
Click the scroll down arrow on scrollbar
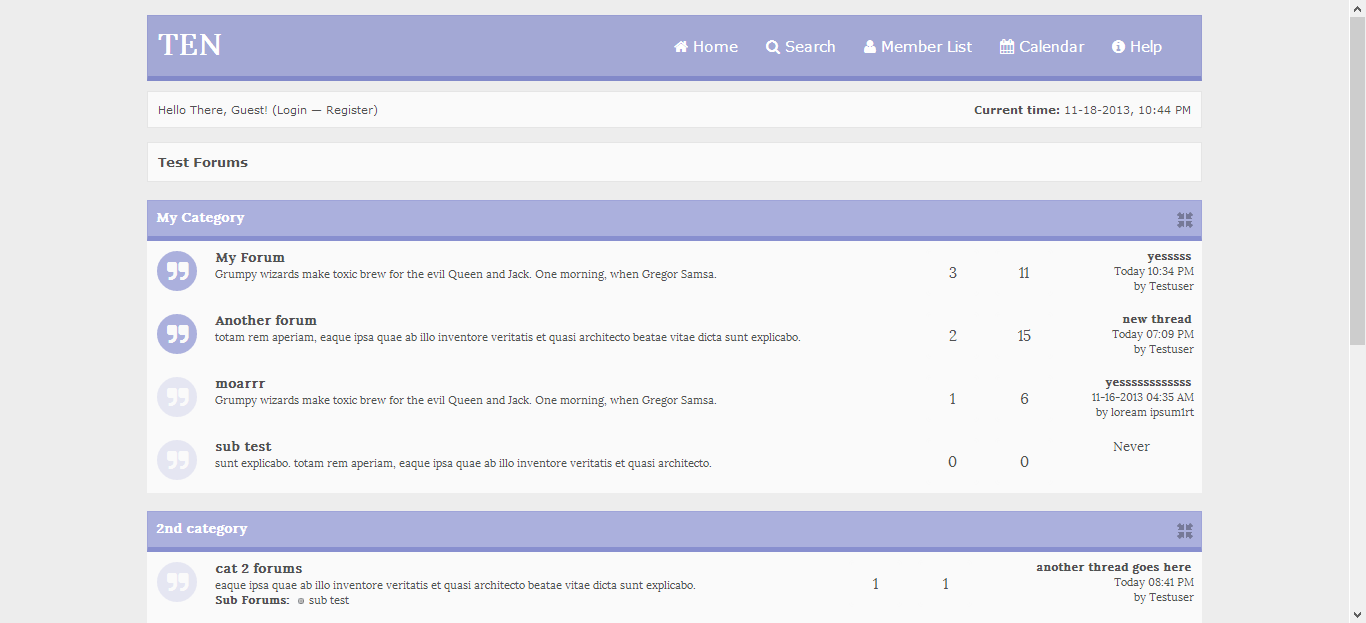coord(1357,614)
